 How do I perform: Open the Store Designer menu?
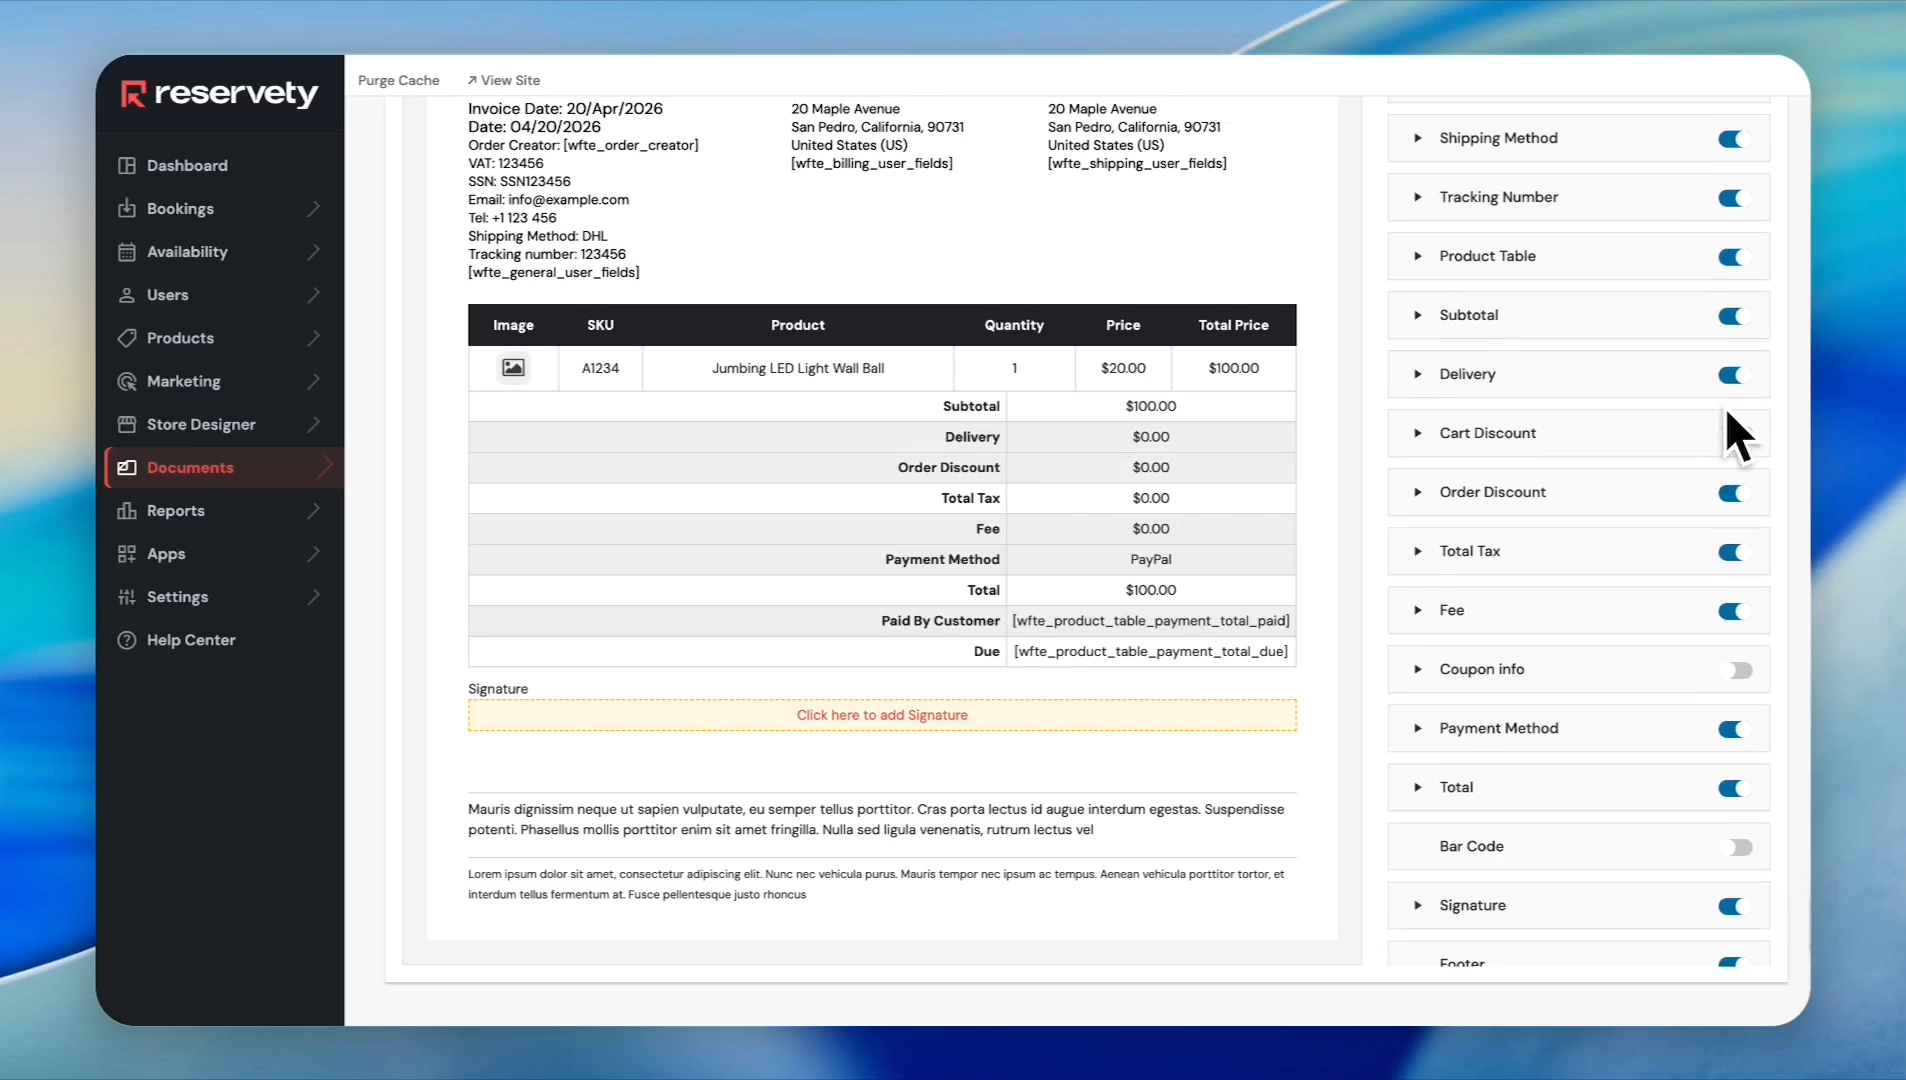(201, 424)
